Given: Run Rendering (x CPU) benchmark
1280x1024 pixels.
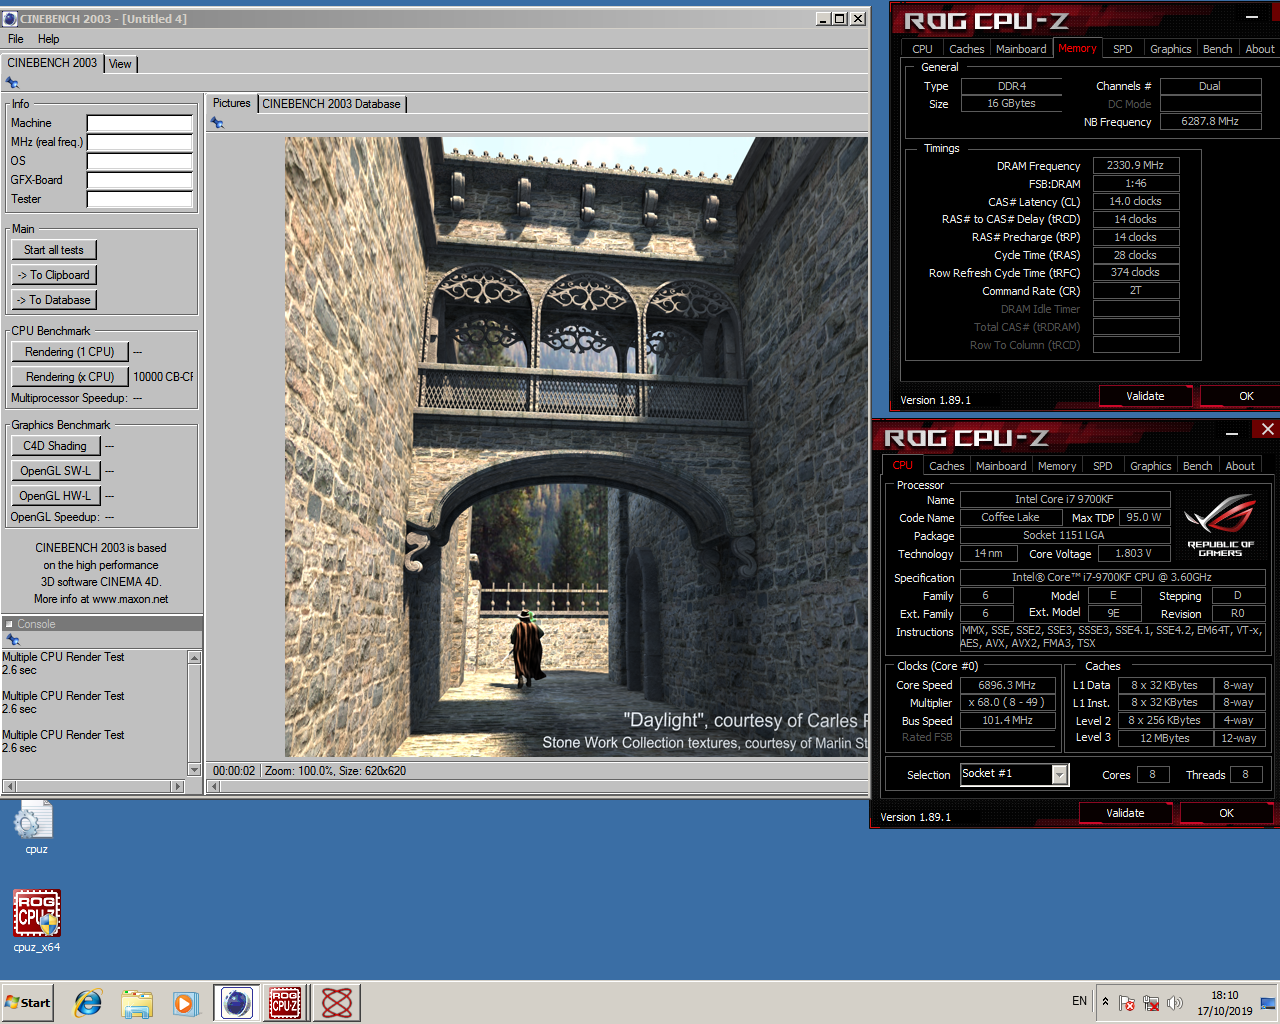Looking at the screenshot, I should (x=70, y=377).
